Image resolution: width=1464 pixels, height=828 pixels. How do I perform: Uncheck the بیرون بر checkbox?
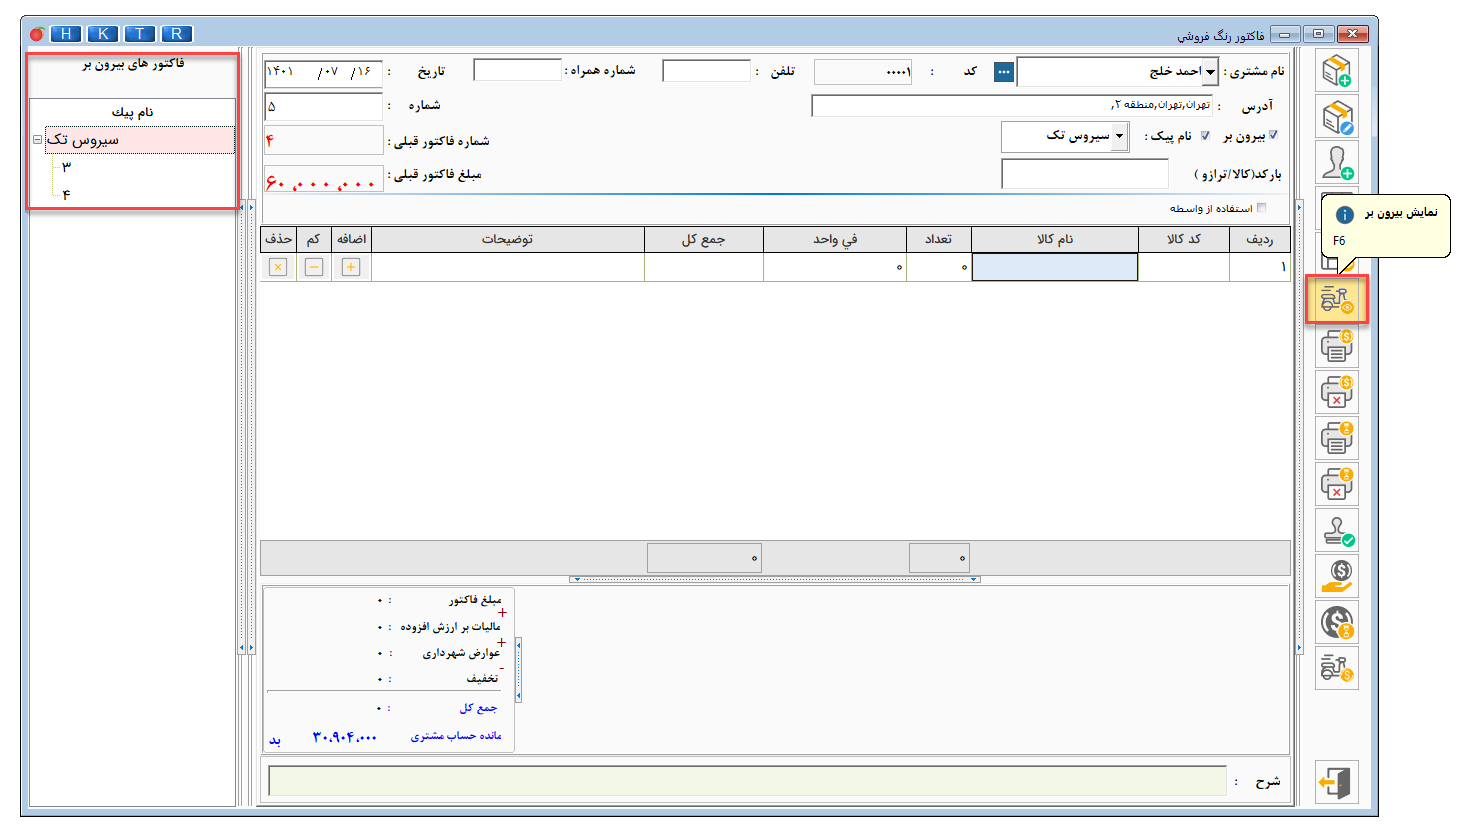click(x=1273, y=135)
